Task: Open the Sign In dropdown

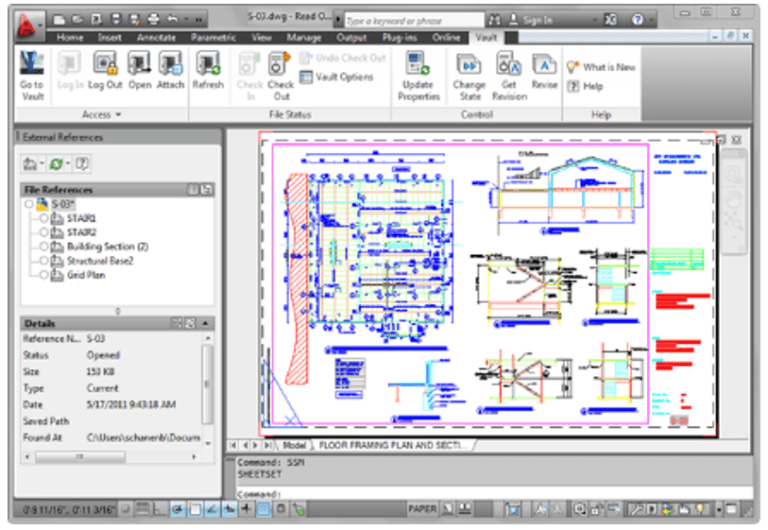Action: [x=595, y=20]
